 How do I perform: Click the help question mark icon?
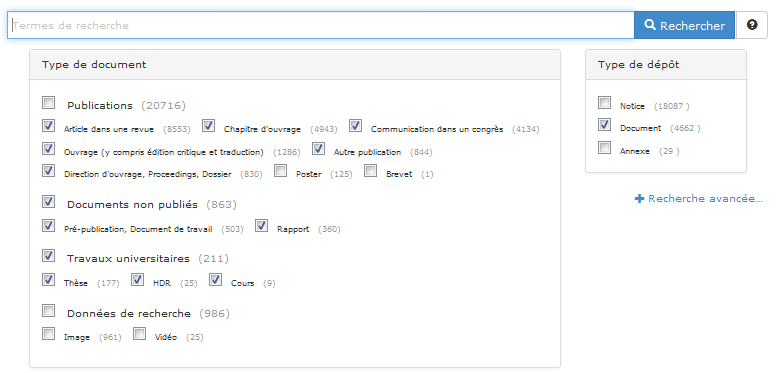752,25
